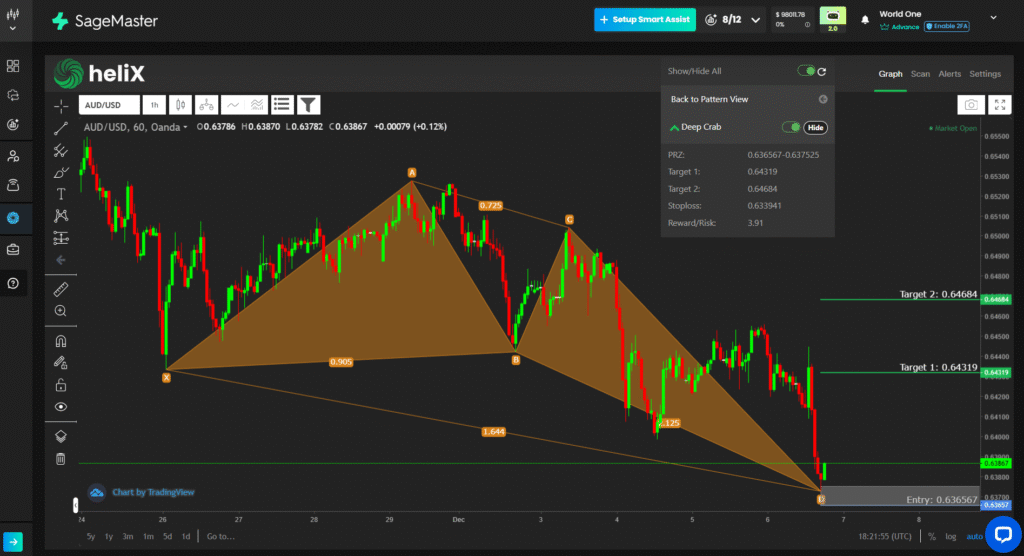Click the trash icon to remove drawings
The image size is (1024, 556).
61,459
